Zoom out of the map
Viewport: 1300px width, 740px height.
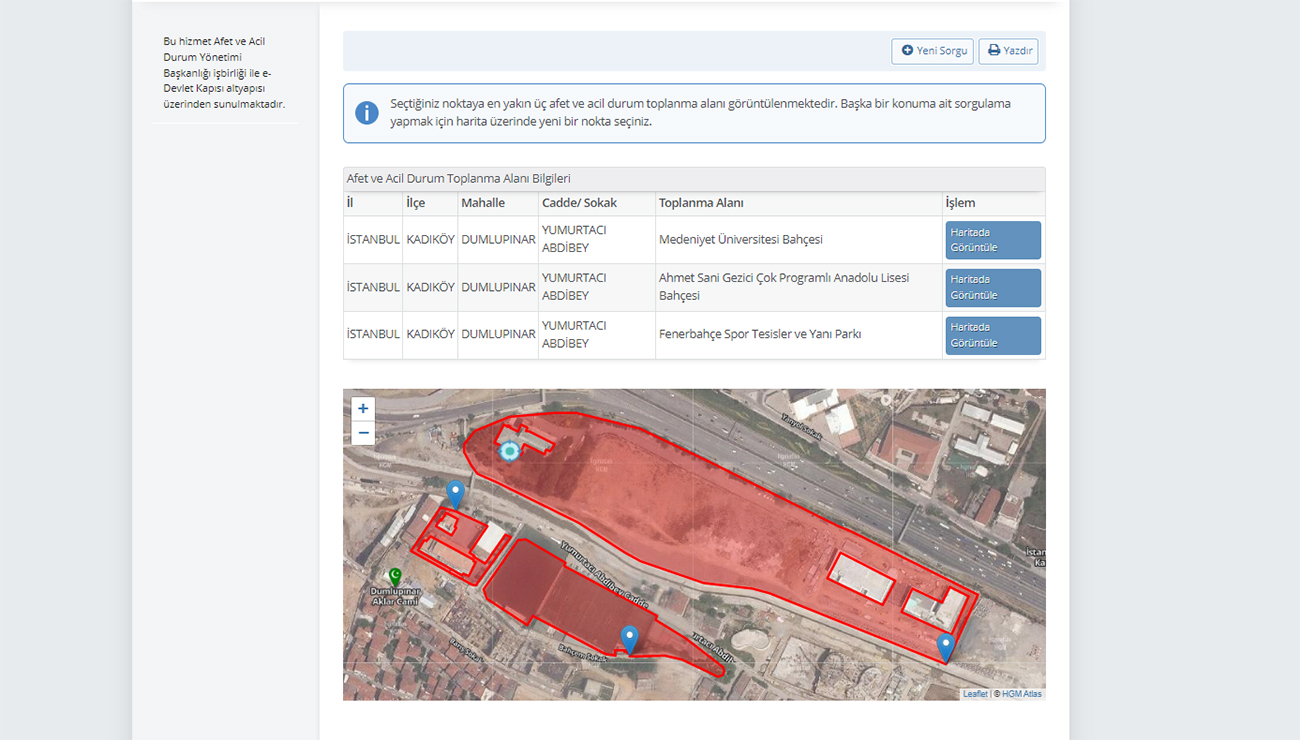[363, 433]
